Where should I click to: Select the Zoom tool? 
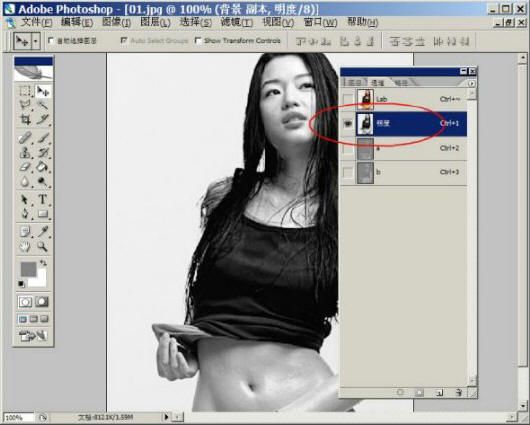(x=43, y=246)
